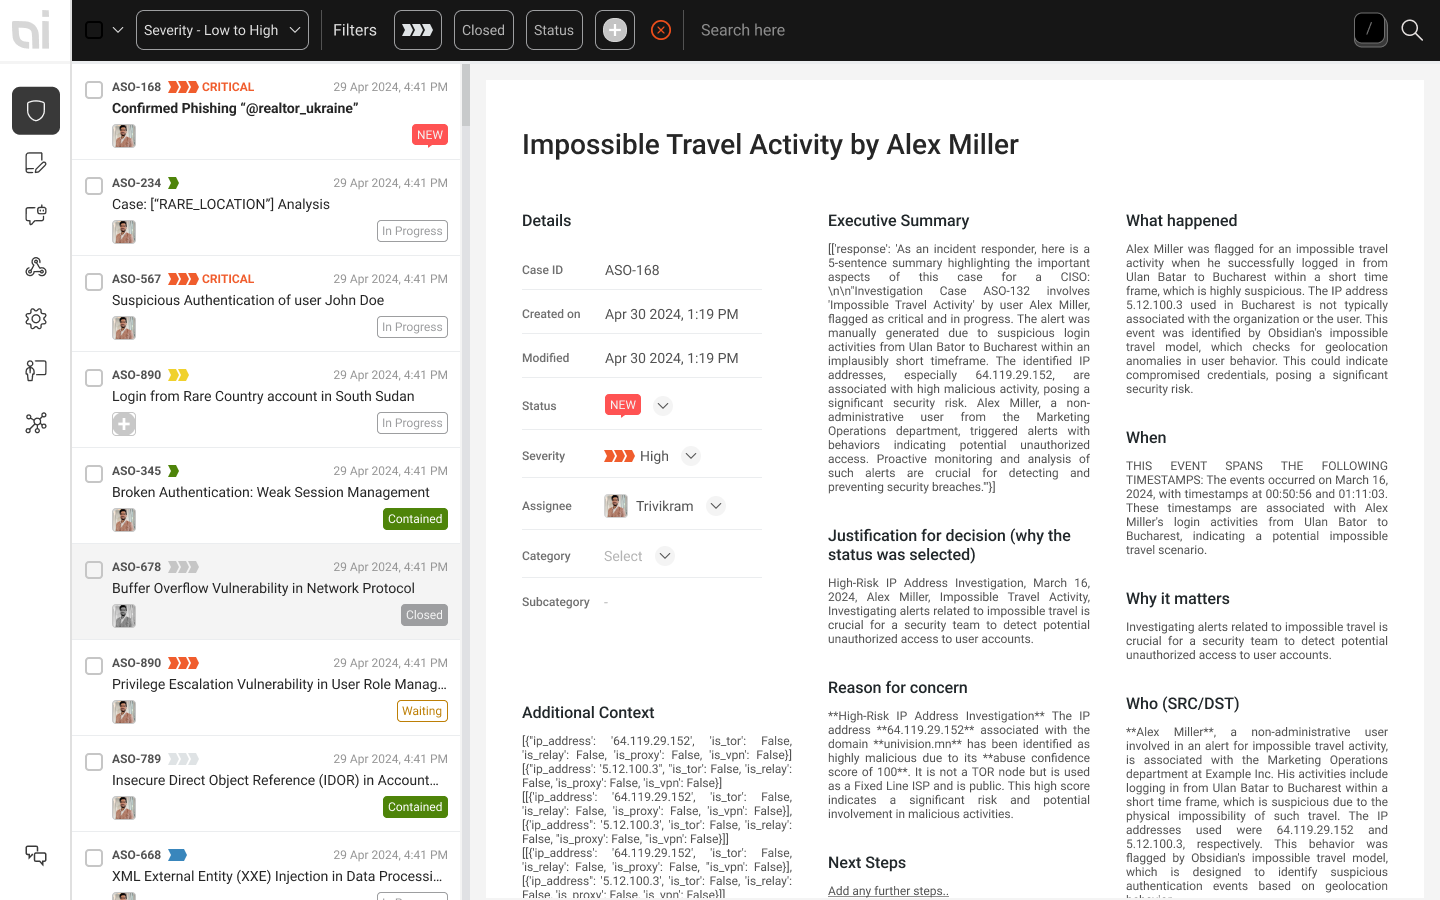The image size is (1440, 900).
Task: Click the Add any further steps link
Action: click(888, 891)
